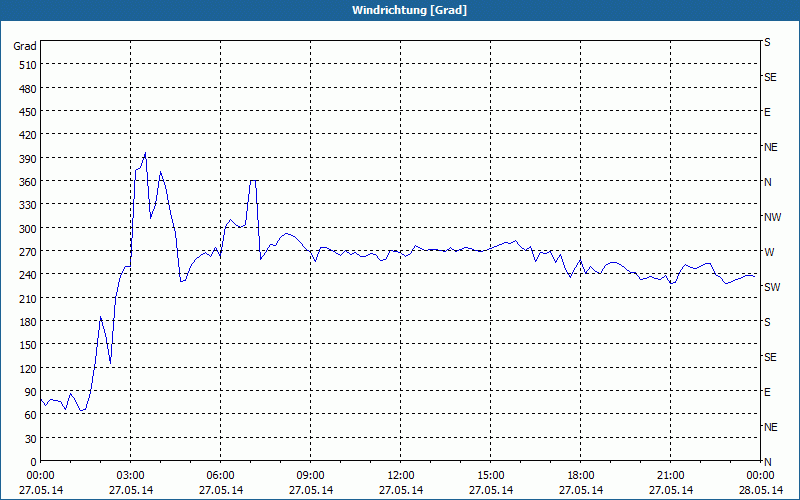Click the blue line's highest peak near 390
Screen dimensions: 800x500
[145, 152]
